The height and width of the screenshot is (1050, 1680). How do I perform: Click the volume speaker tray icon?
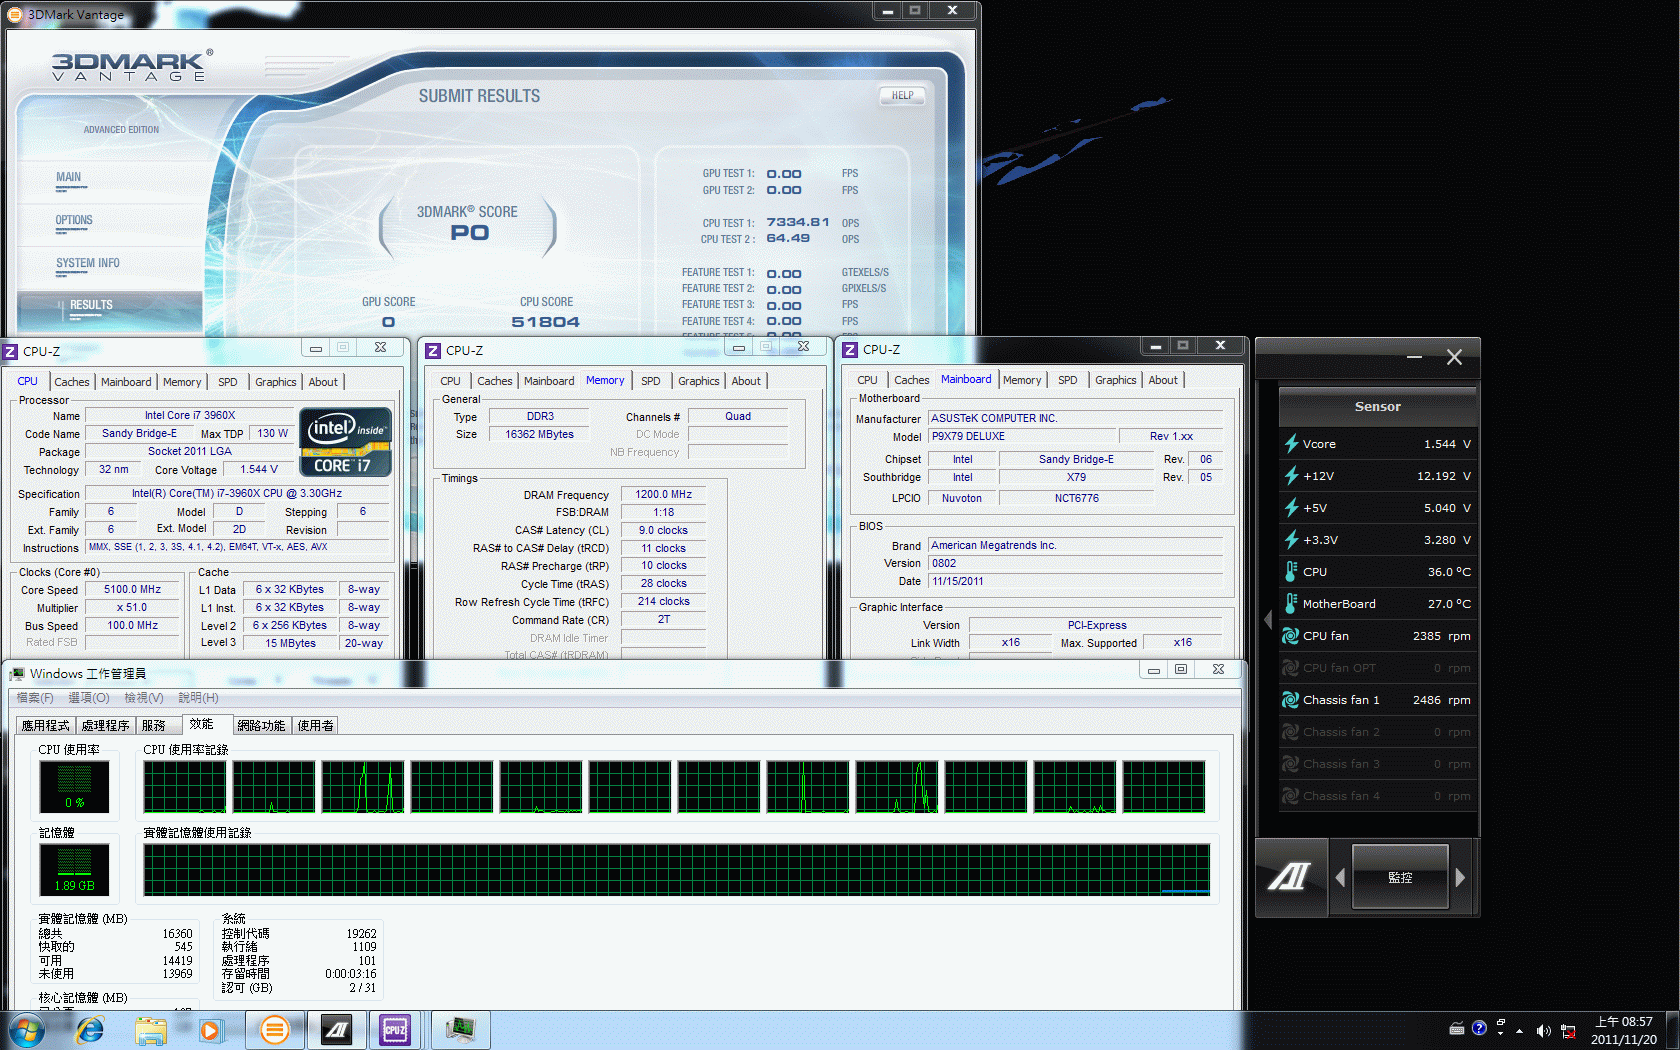click(1543, 1030)
